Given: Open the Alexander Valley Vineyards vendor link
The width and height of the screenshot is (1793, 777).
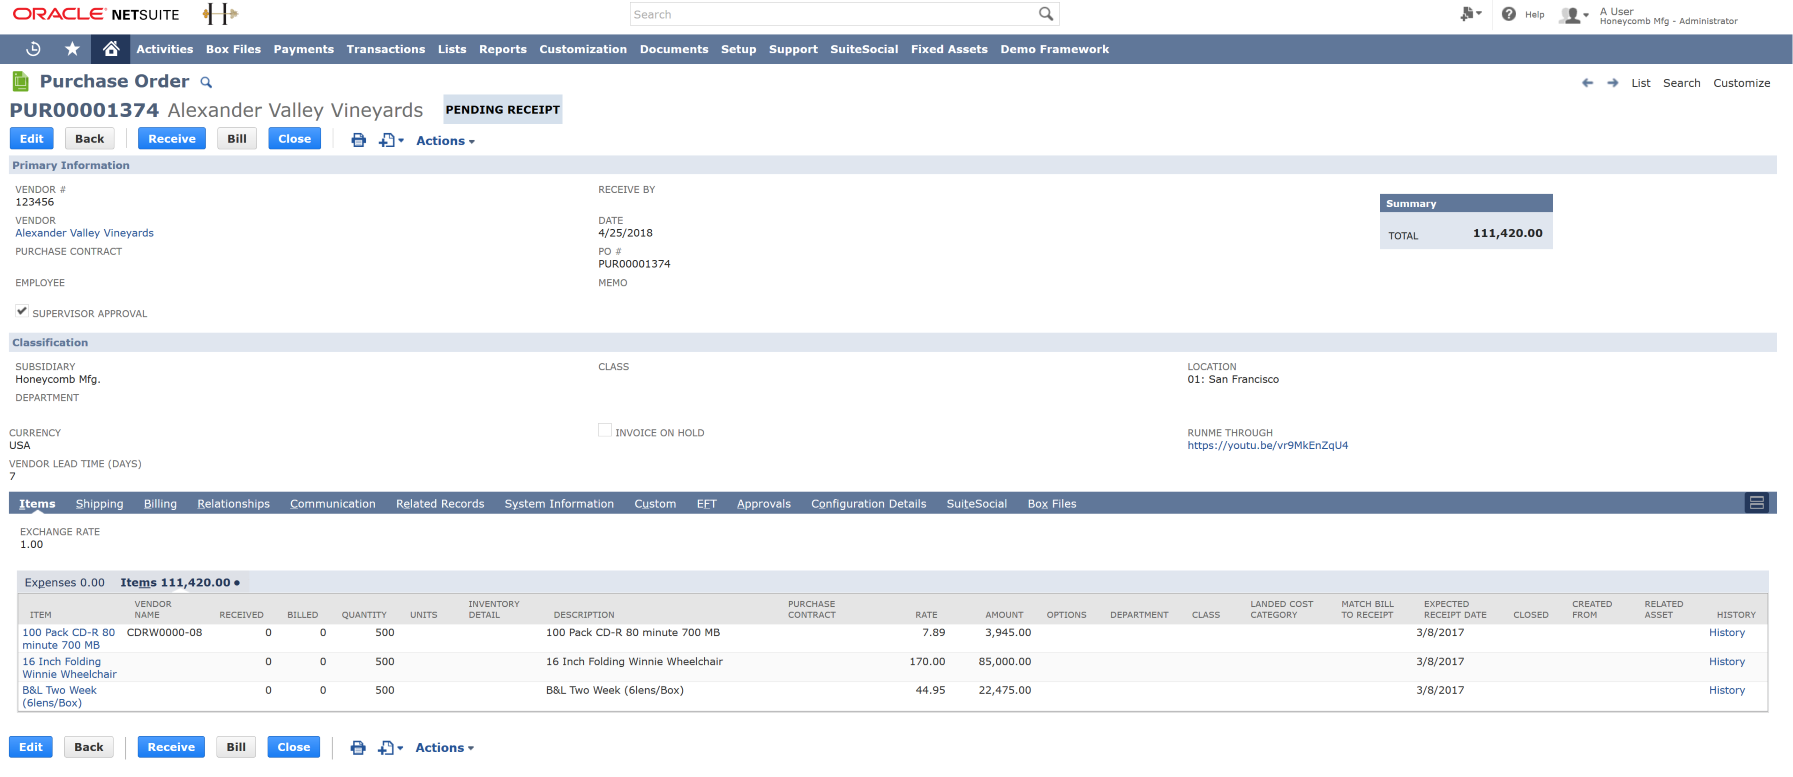Looking at the screenshot, I should point(84,233).
